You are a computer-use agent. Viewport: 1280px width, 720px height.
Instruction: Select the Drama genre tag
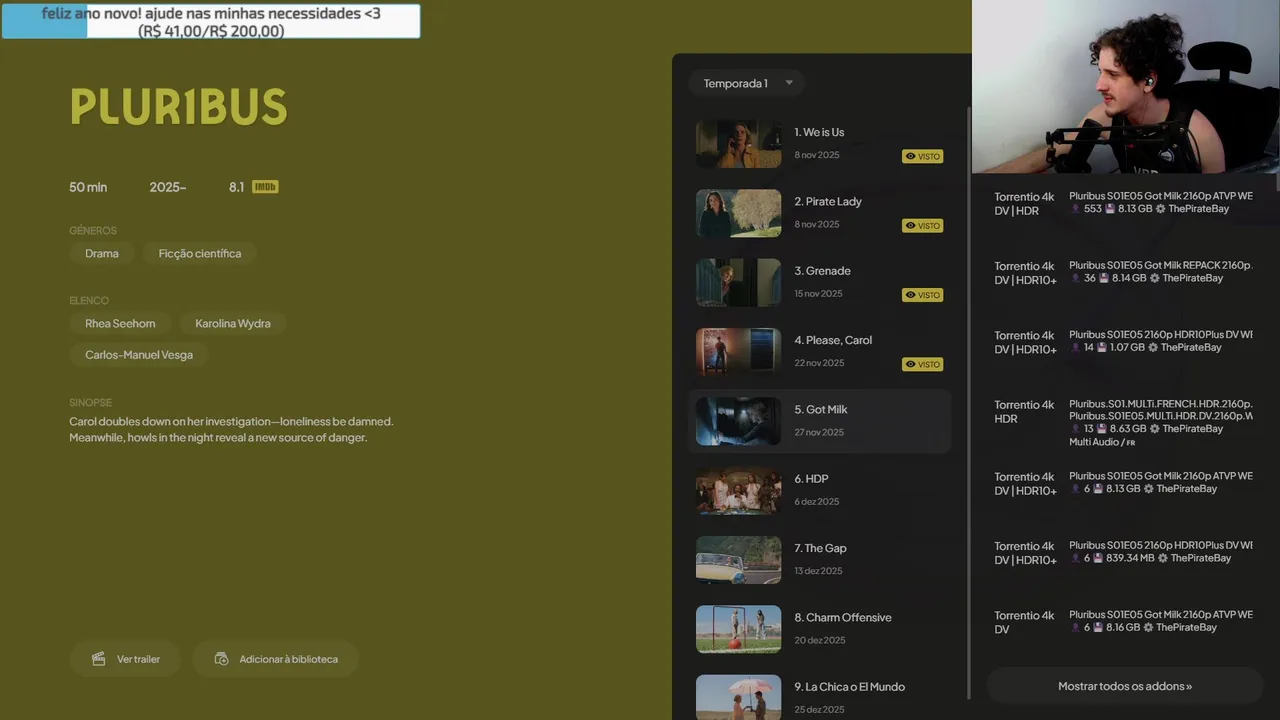pyautogui.click(x=102, y=254)
